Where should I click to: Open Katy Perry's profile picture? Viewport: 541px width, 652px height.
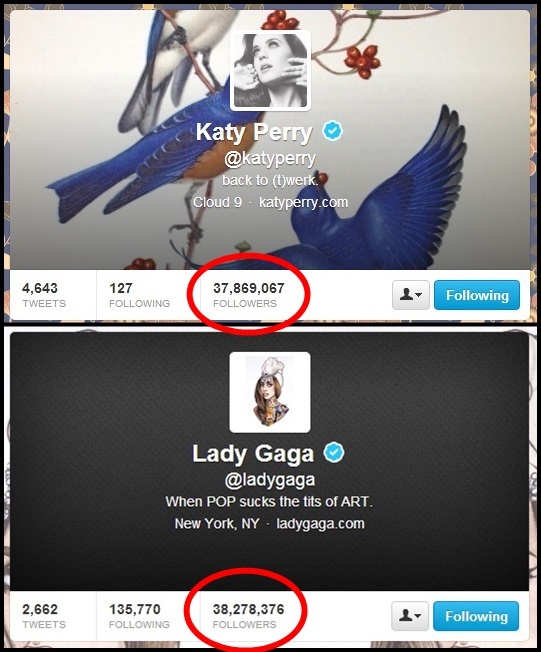270,70
